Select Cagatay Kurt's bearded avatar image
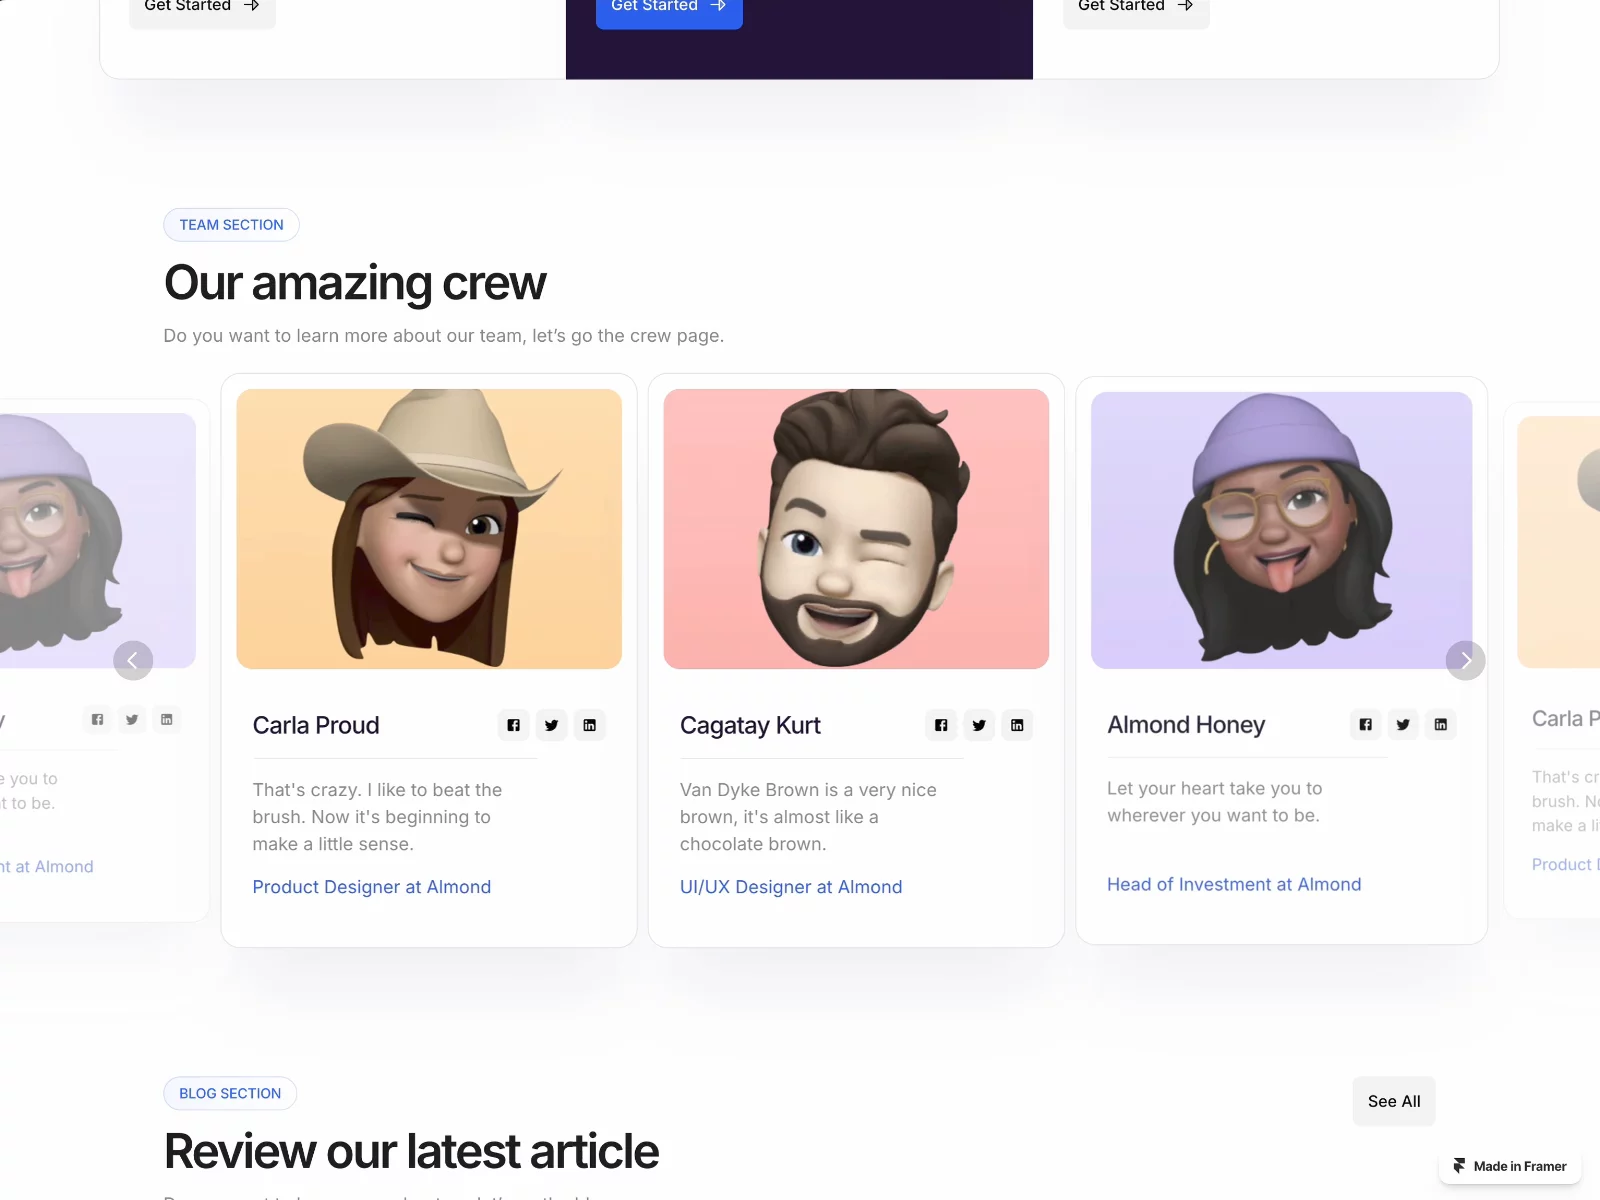 pos(856,529)
